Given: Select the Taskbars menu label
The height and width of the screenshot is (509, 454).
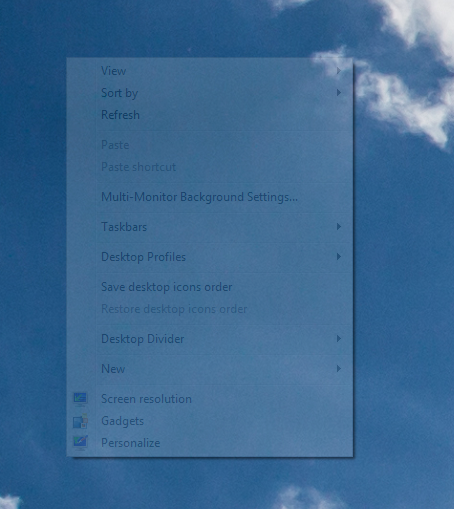Looking at the screenshot, I should (124, 227).
